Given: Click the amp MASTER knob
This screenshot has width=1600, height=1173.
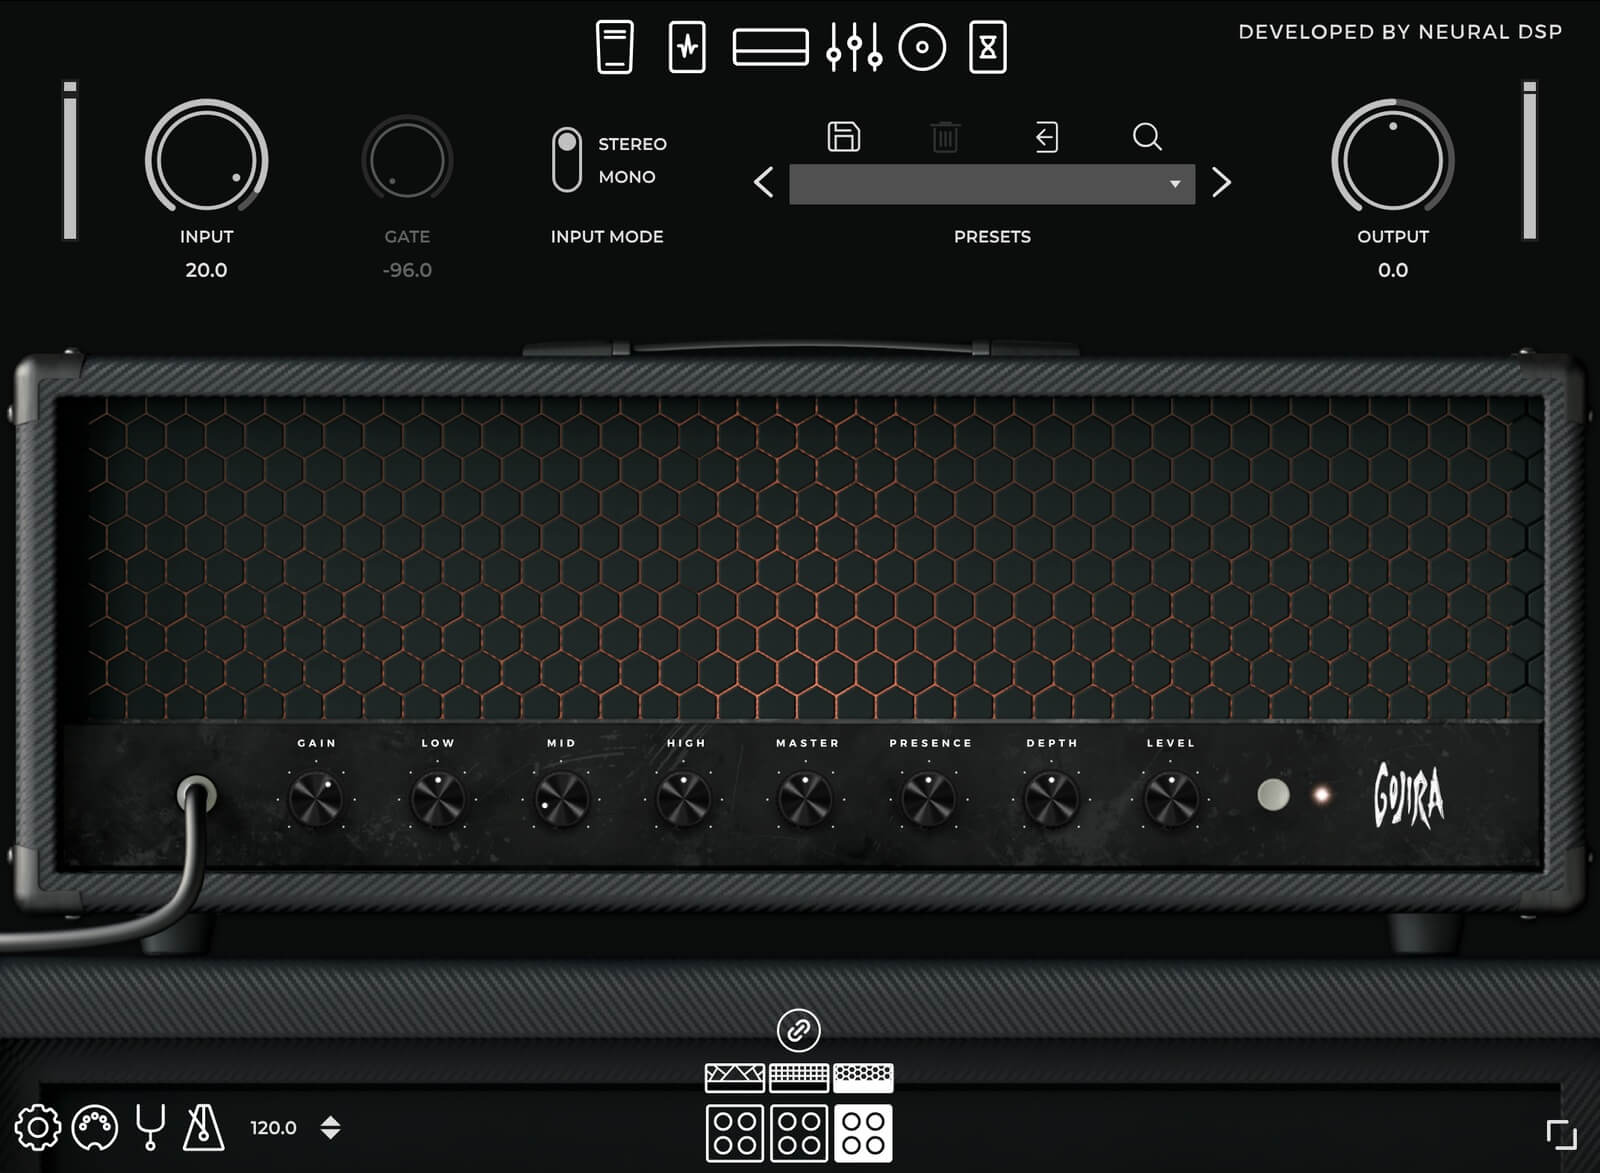Looking at the screenshot, I should click(806, 800).
